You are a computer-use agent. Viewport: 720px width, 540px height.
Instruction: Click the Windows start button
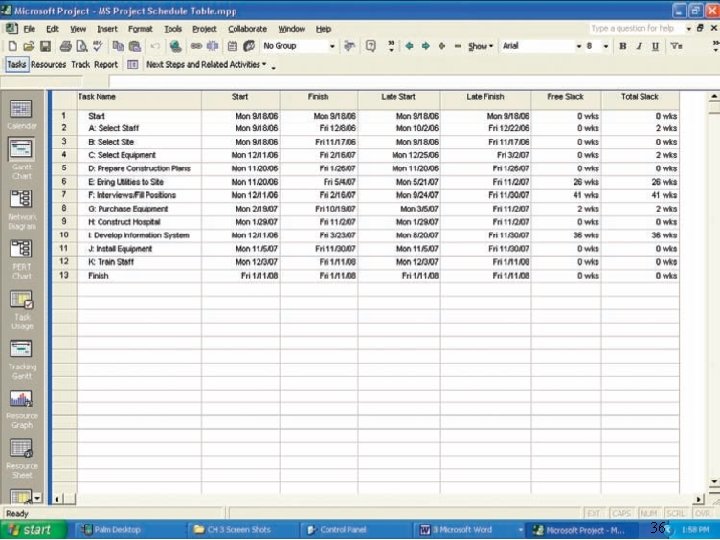pyautogui.click(x=33, y=530)
